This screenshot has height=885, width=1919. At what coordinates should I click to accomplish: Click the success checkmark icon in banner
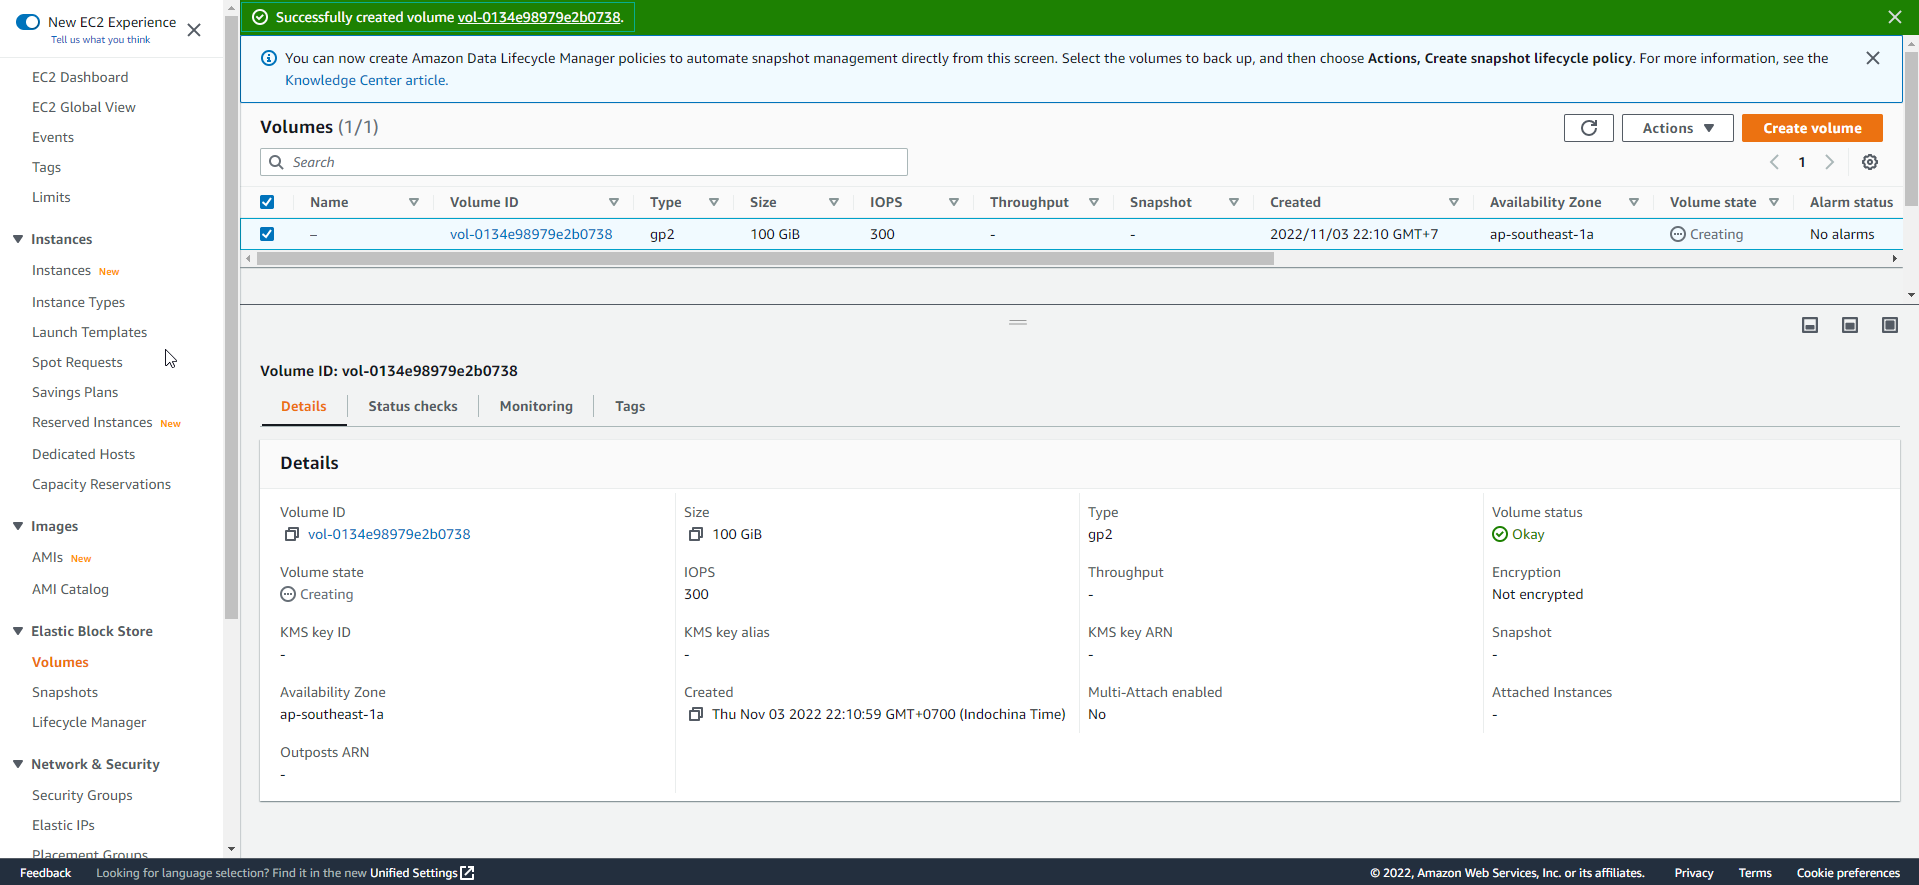(x=260, y=17)
